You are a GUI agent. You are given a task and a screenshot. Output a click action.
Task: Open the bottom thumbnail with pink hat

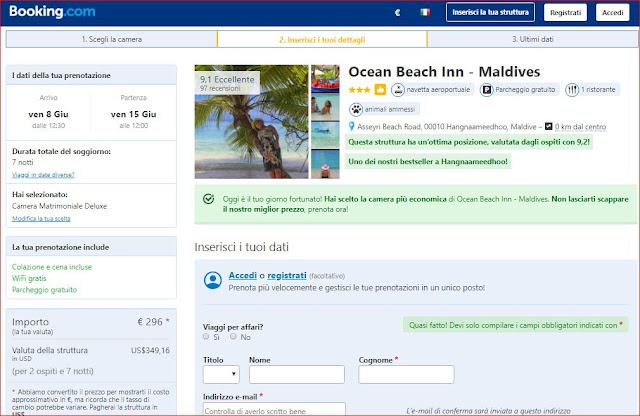pos(325,164)
